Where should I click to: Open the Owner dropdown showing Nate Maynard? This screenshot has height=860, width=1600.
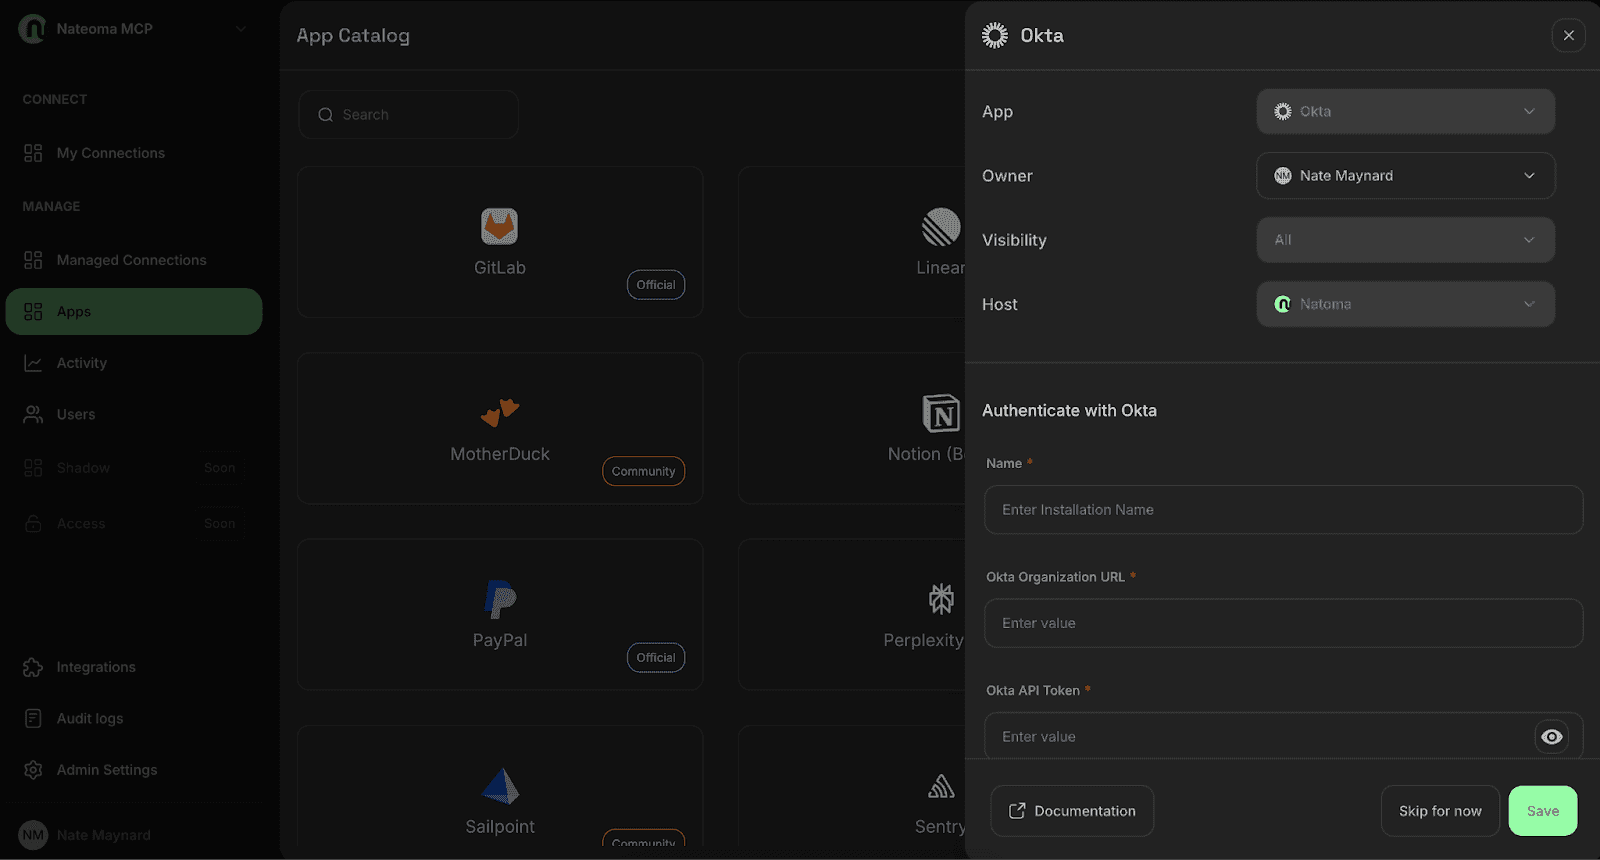point(1405,175)
